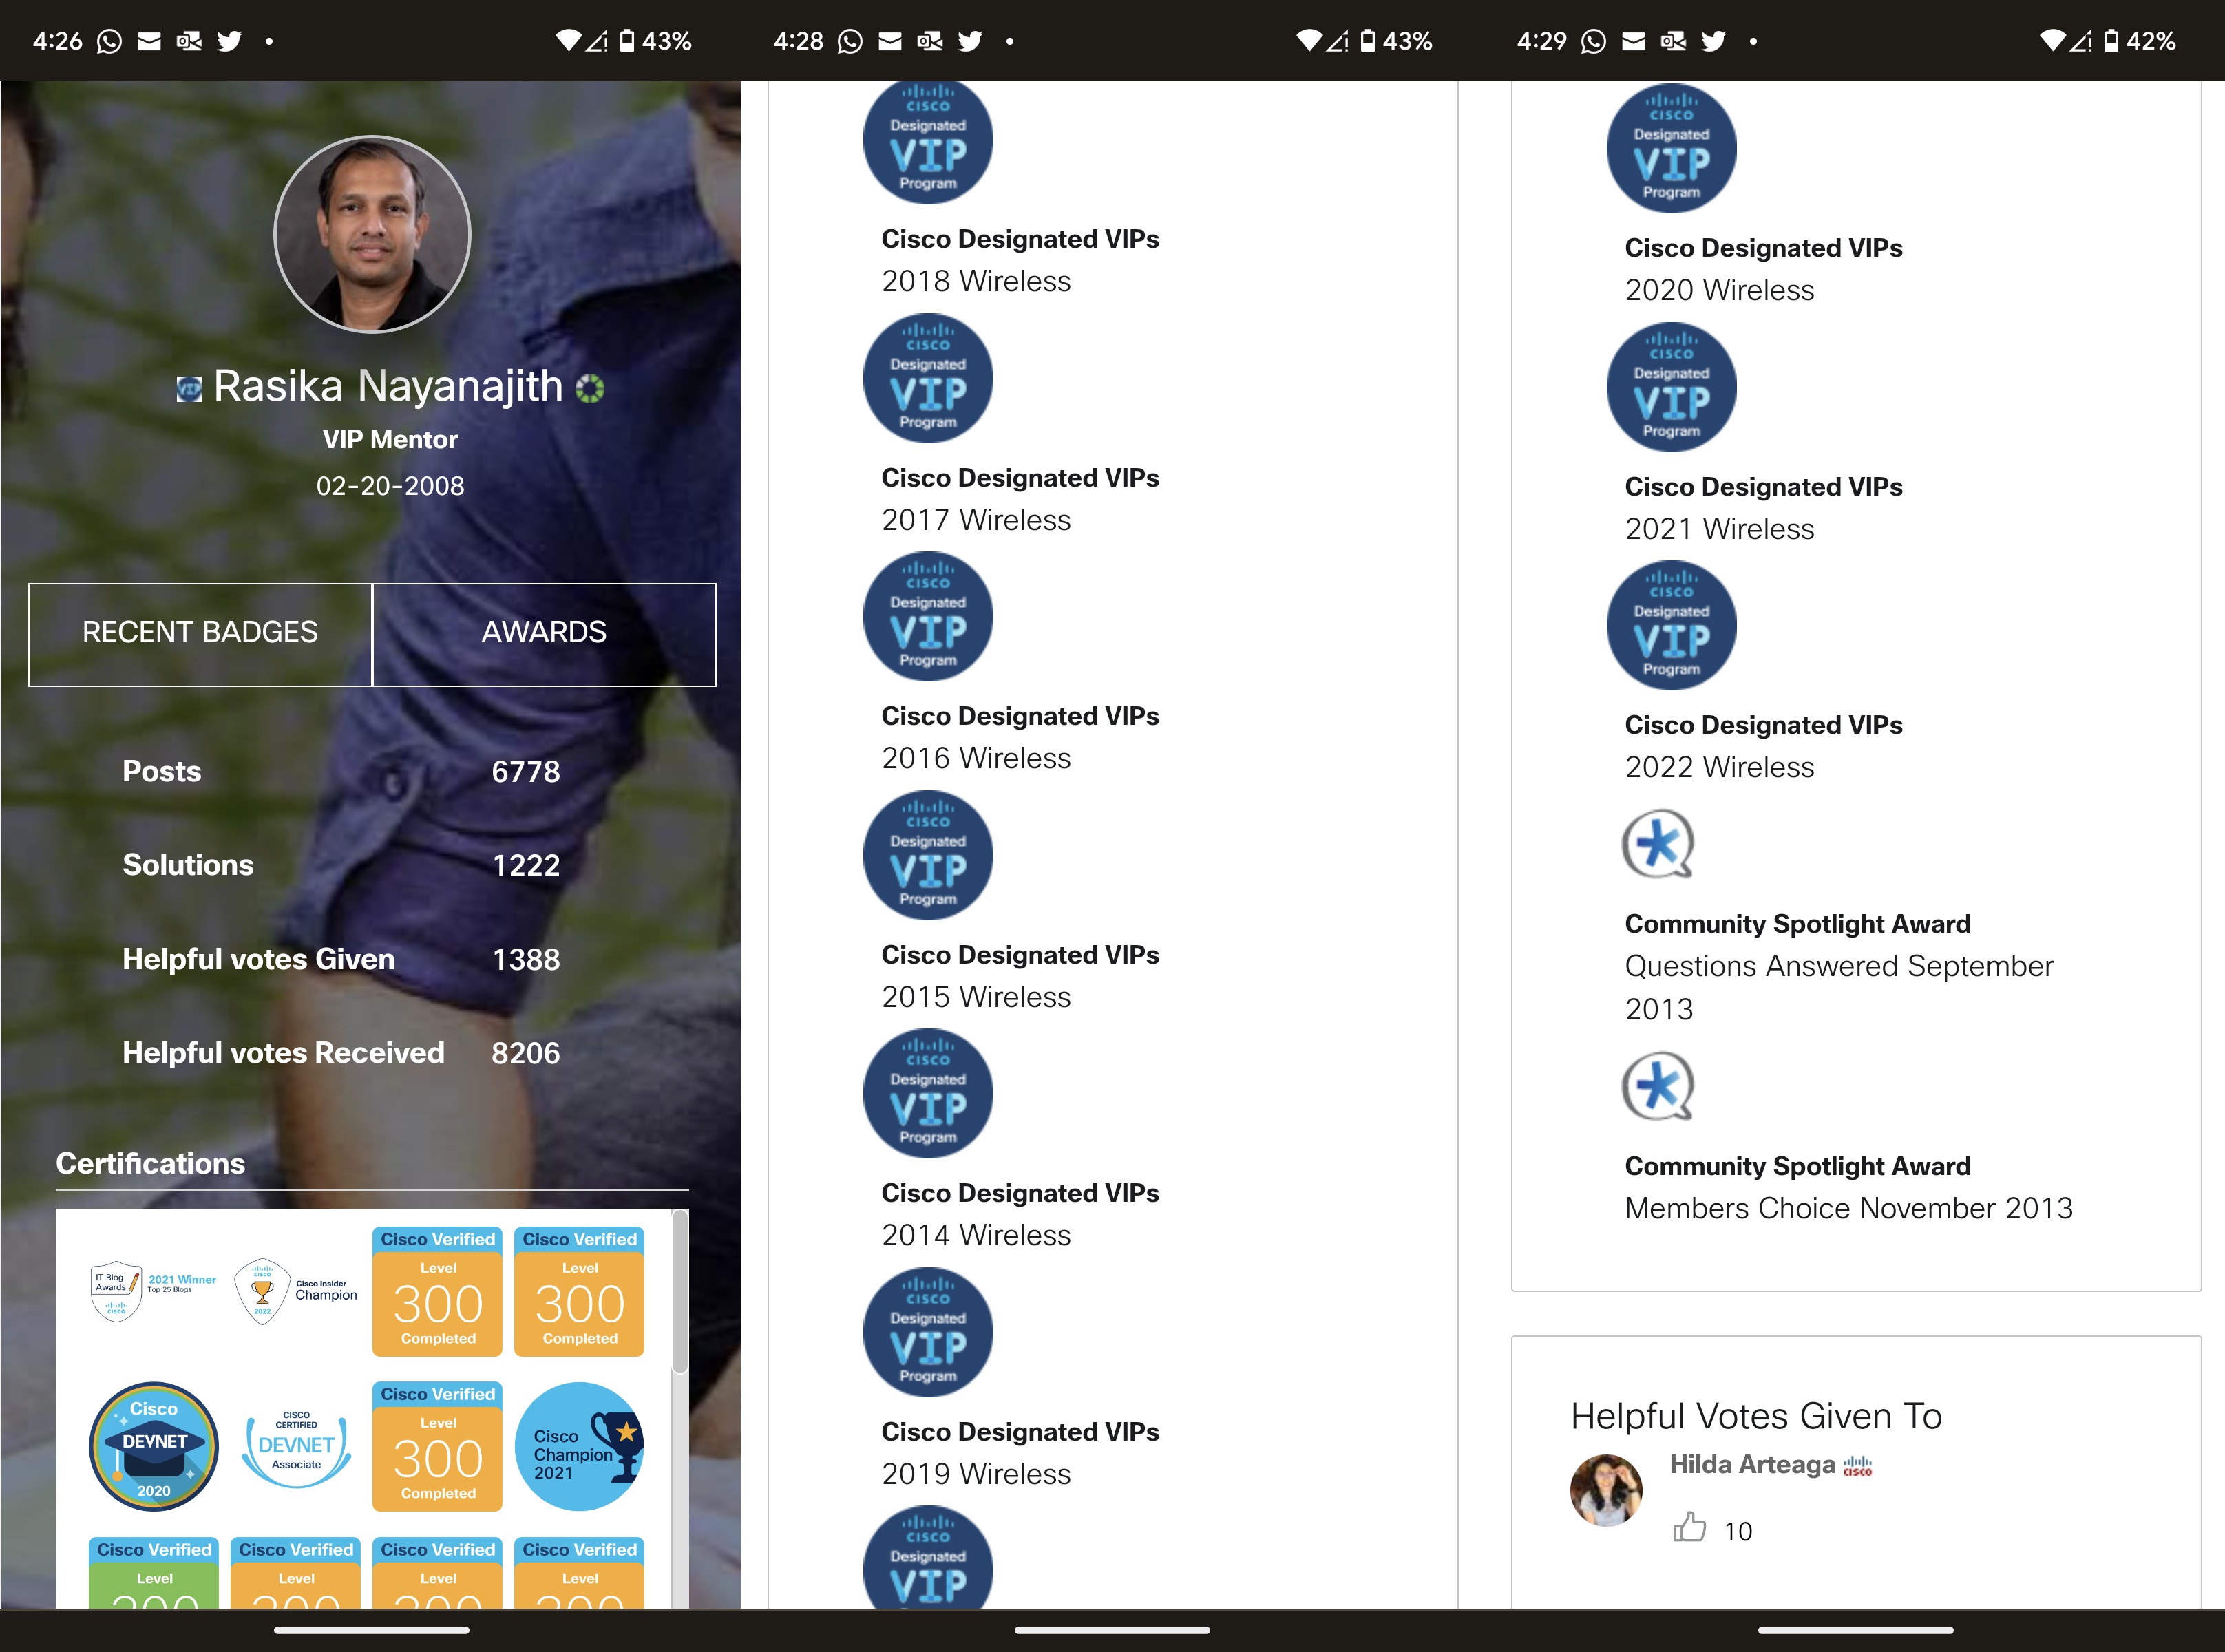Tap the Cisco Champion 2021 badge

point(579,1446)
